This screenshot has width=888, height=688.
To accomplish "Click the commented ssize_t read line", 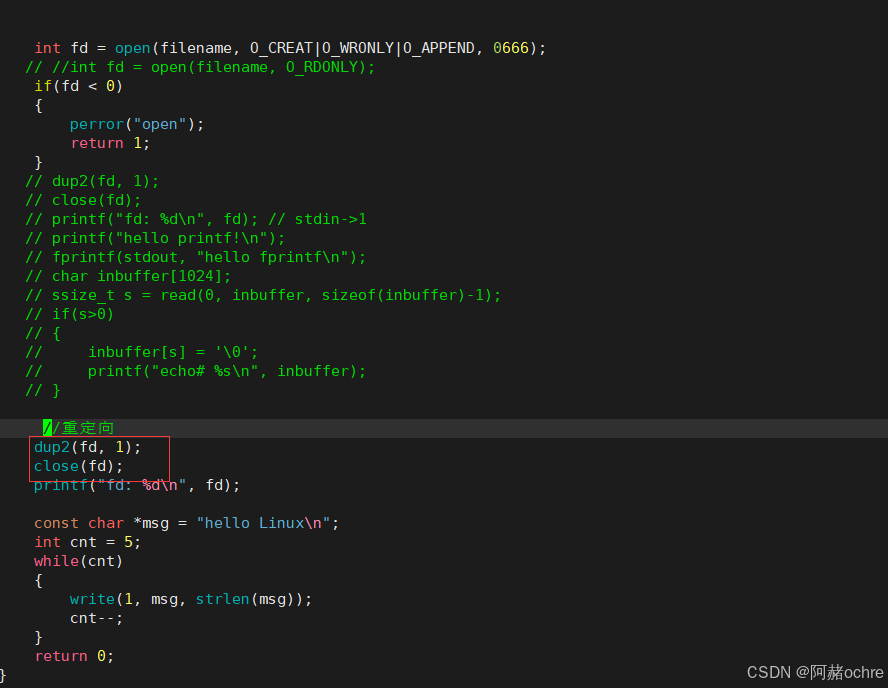I will coord(263,295).
